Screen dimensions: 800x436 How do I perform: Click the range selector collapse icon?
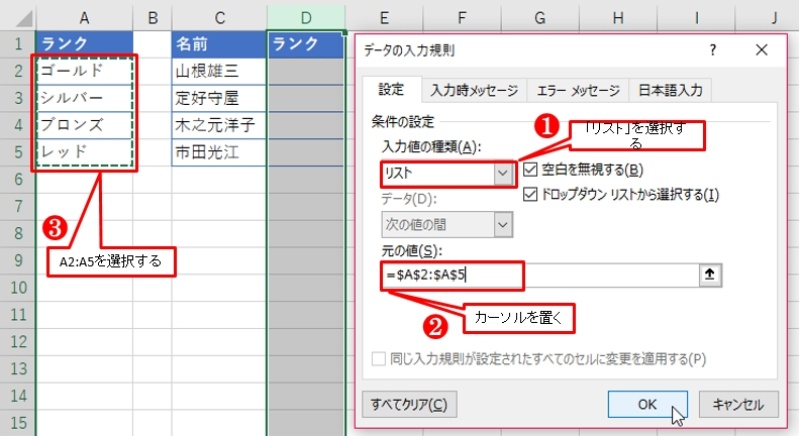713,274
